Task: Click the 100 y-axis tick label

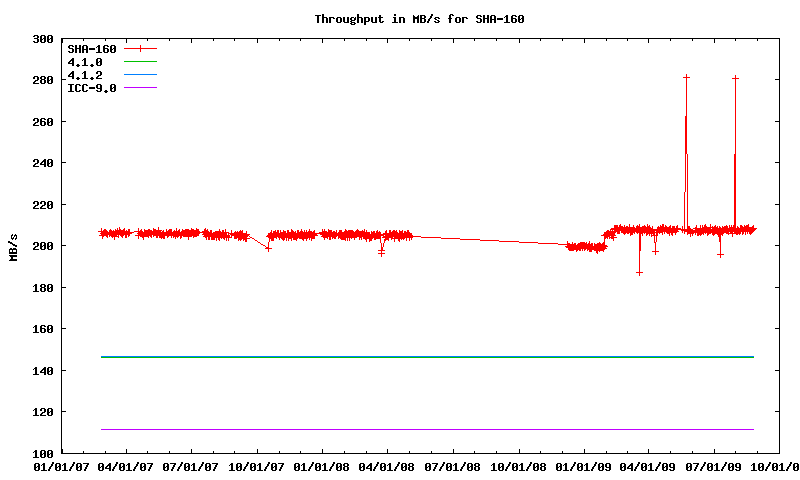Action: [x=43, y=453]
